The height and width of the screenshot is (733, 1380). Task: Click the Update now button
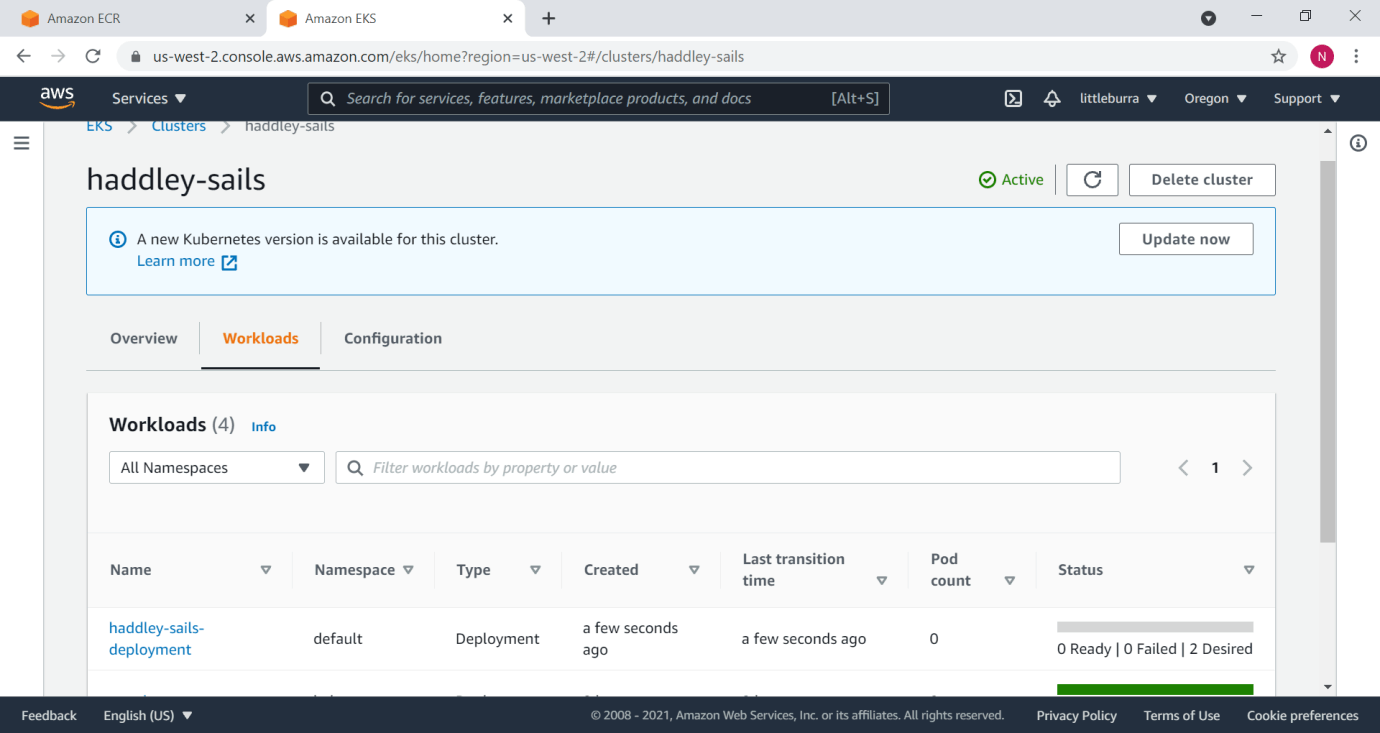point(1185,239)
